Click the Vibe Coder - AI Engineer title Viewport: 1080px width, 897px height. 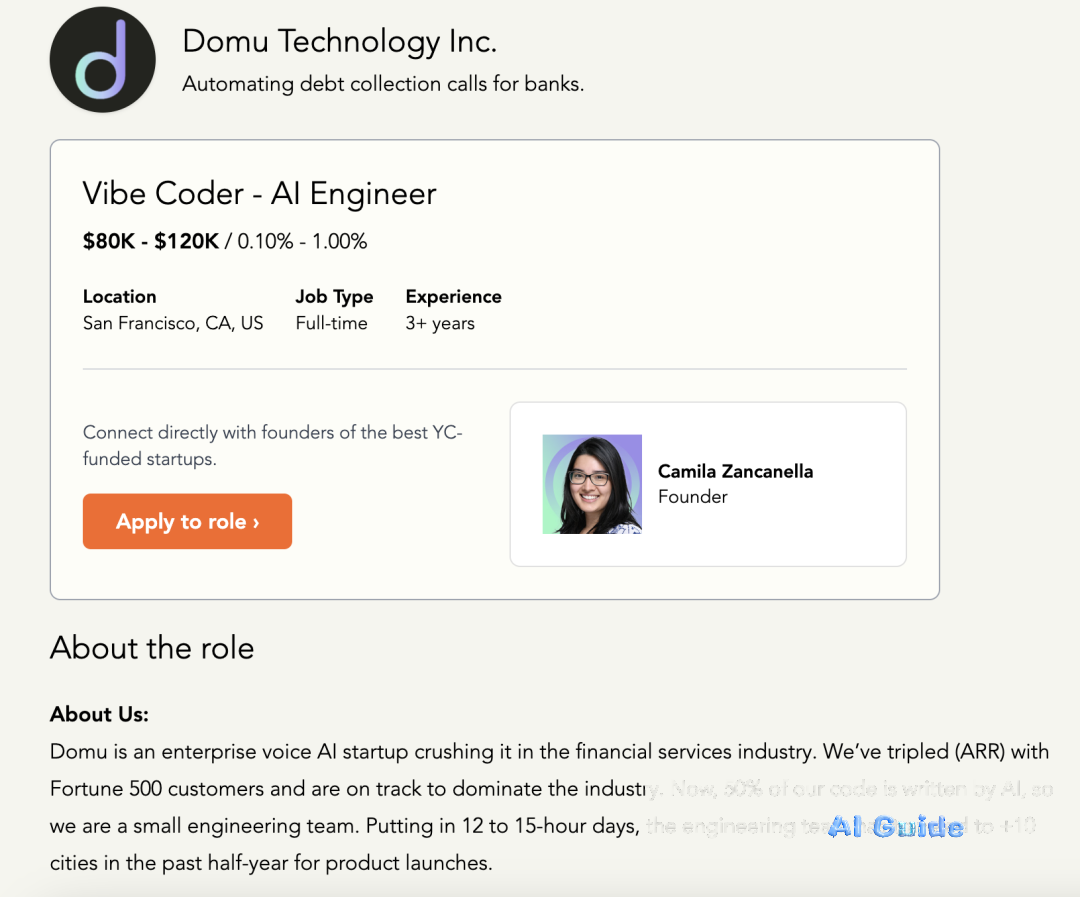click(259, 193)
